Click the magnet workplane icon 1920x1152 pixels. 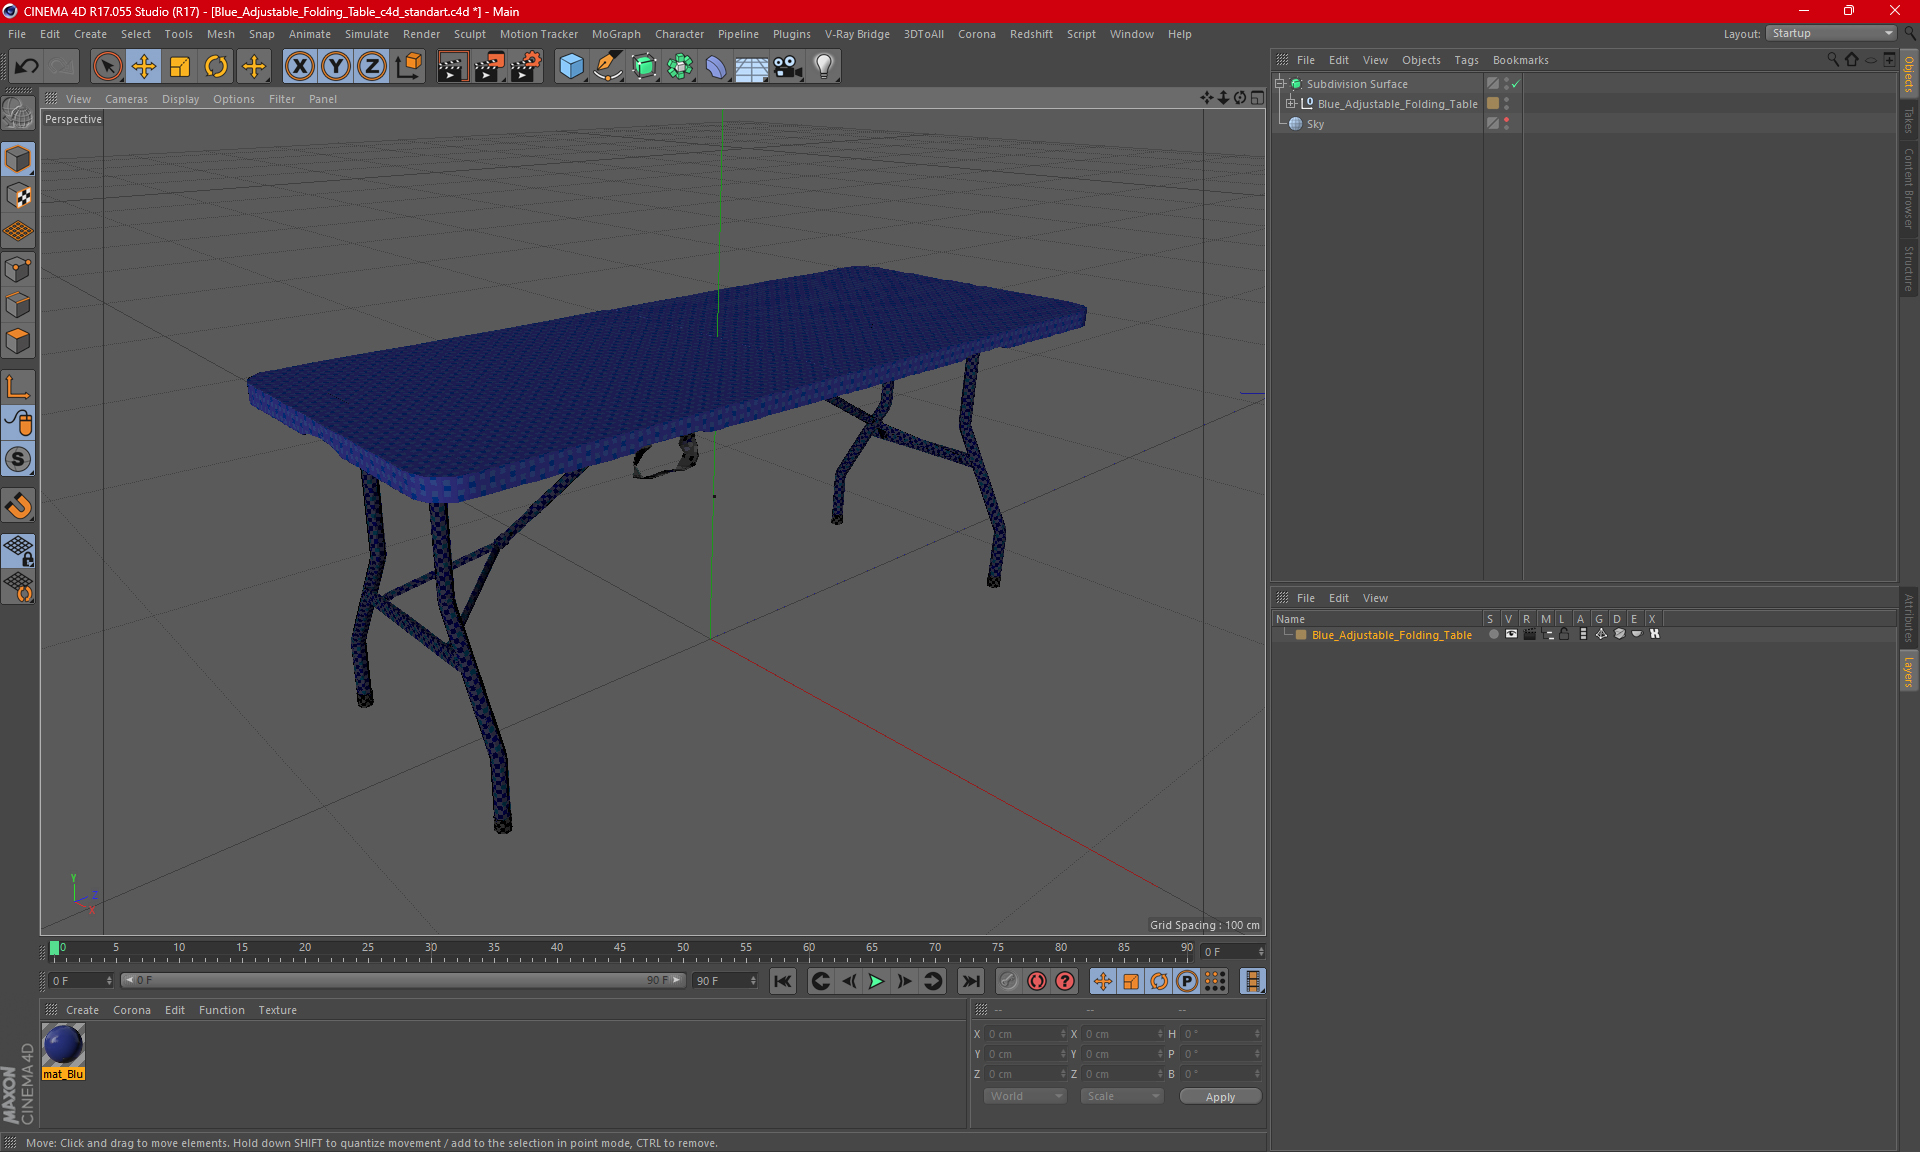(x=18, y=506)
